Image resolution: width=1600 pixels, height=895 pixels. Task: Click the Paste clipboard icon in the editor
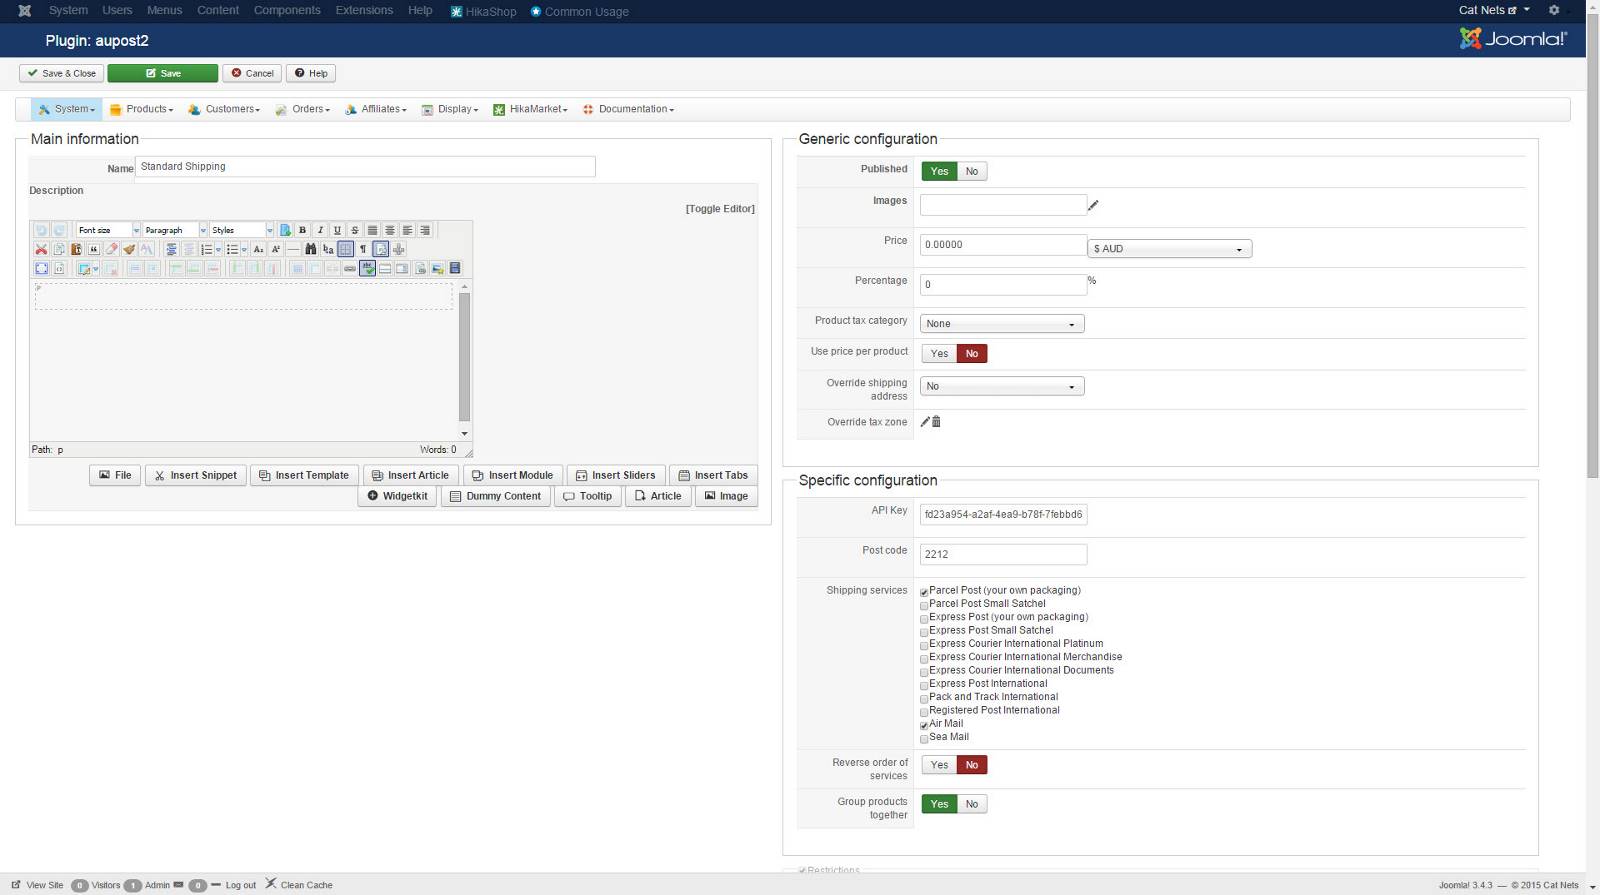(x=76, y=249)
